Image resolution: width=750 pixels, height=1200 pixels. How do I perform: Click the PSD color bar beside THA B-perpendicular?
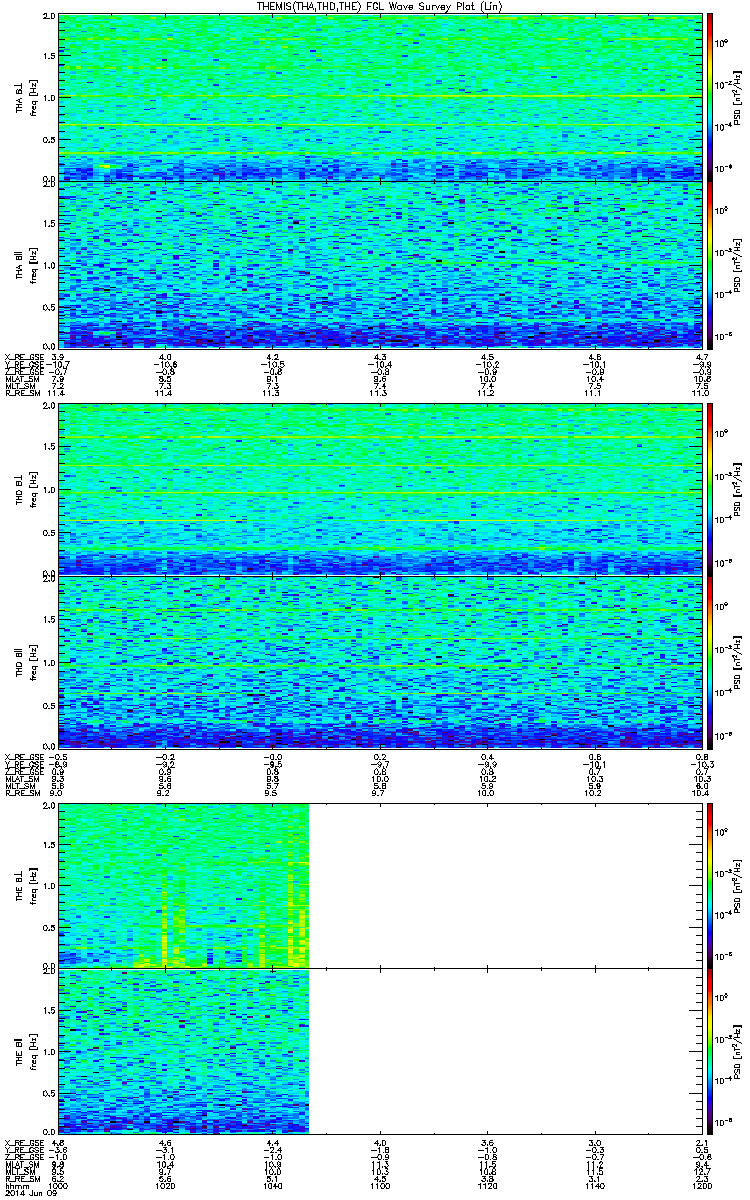pyautogui.click(x=709, y=96)
